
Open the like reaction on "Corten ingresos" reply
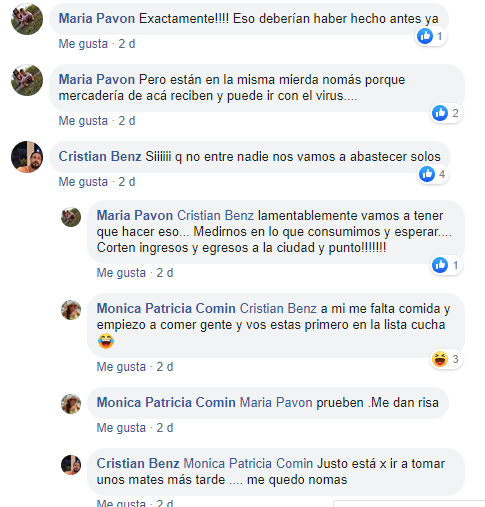point(446,265)
